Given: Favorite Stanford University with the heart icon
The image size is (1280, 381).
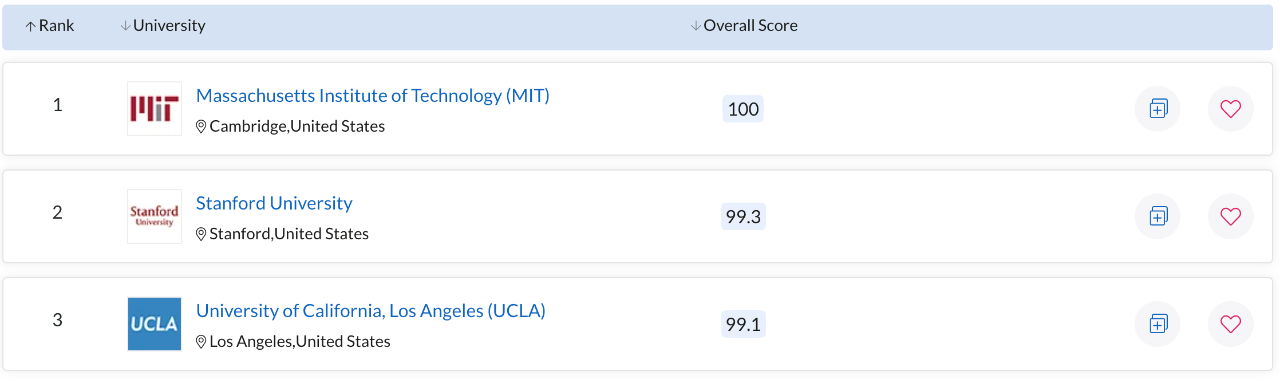Looking at the screenshot, I should click(x=1230, y=216).
